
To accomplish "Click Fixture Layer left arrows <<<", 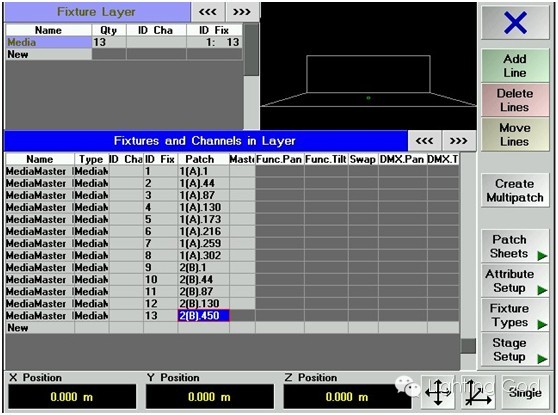I will pos(208,12).
